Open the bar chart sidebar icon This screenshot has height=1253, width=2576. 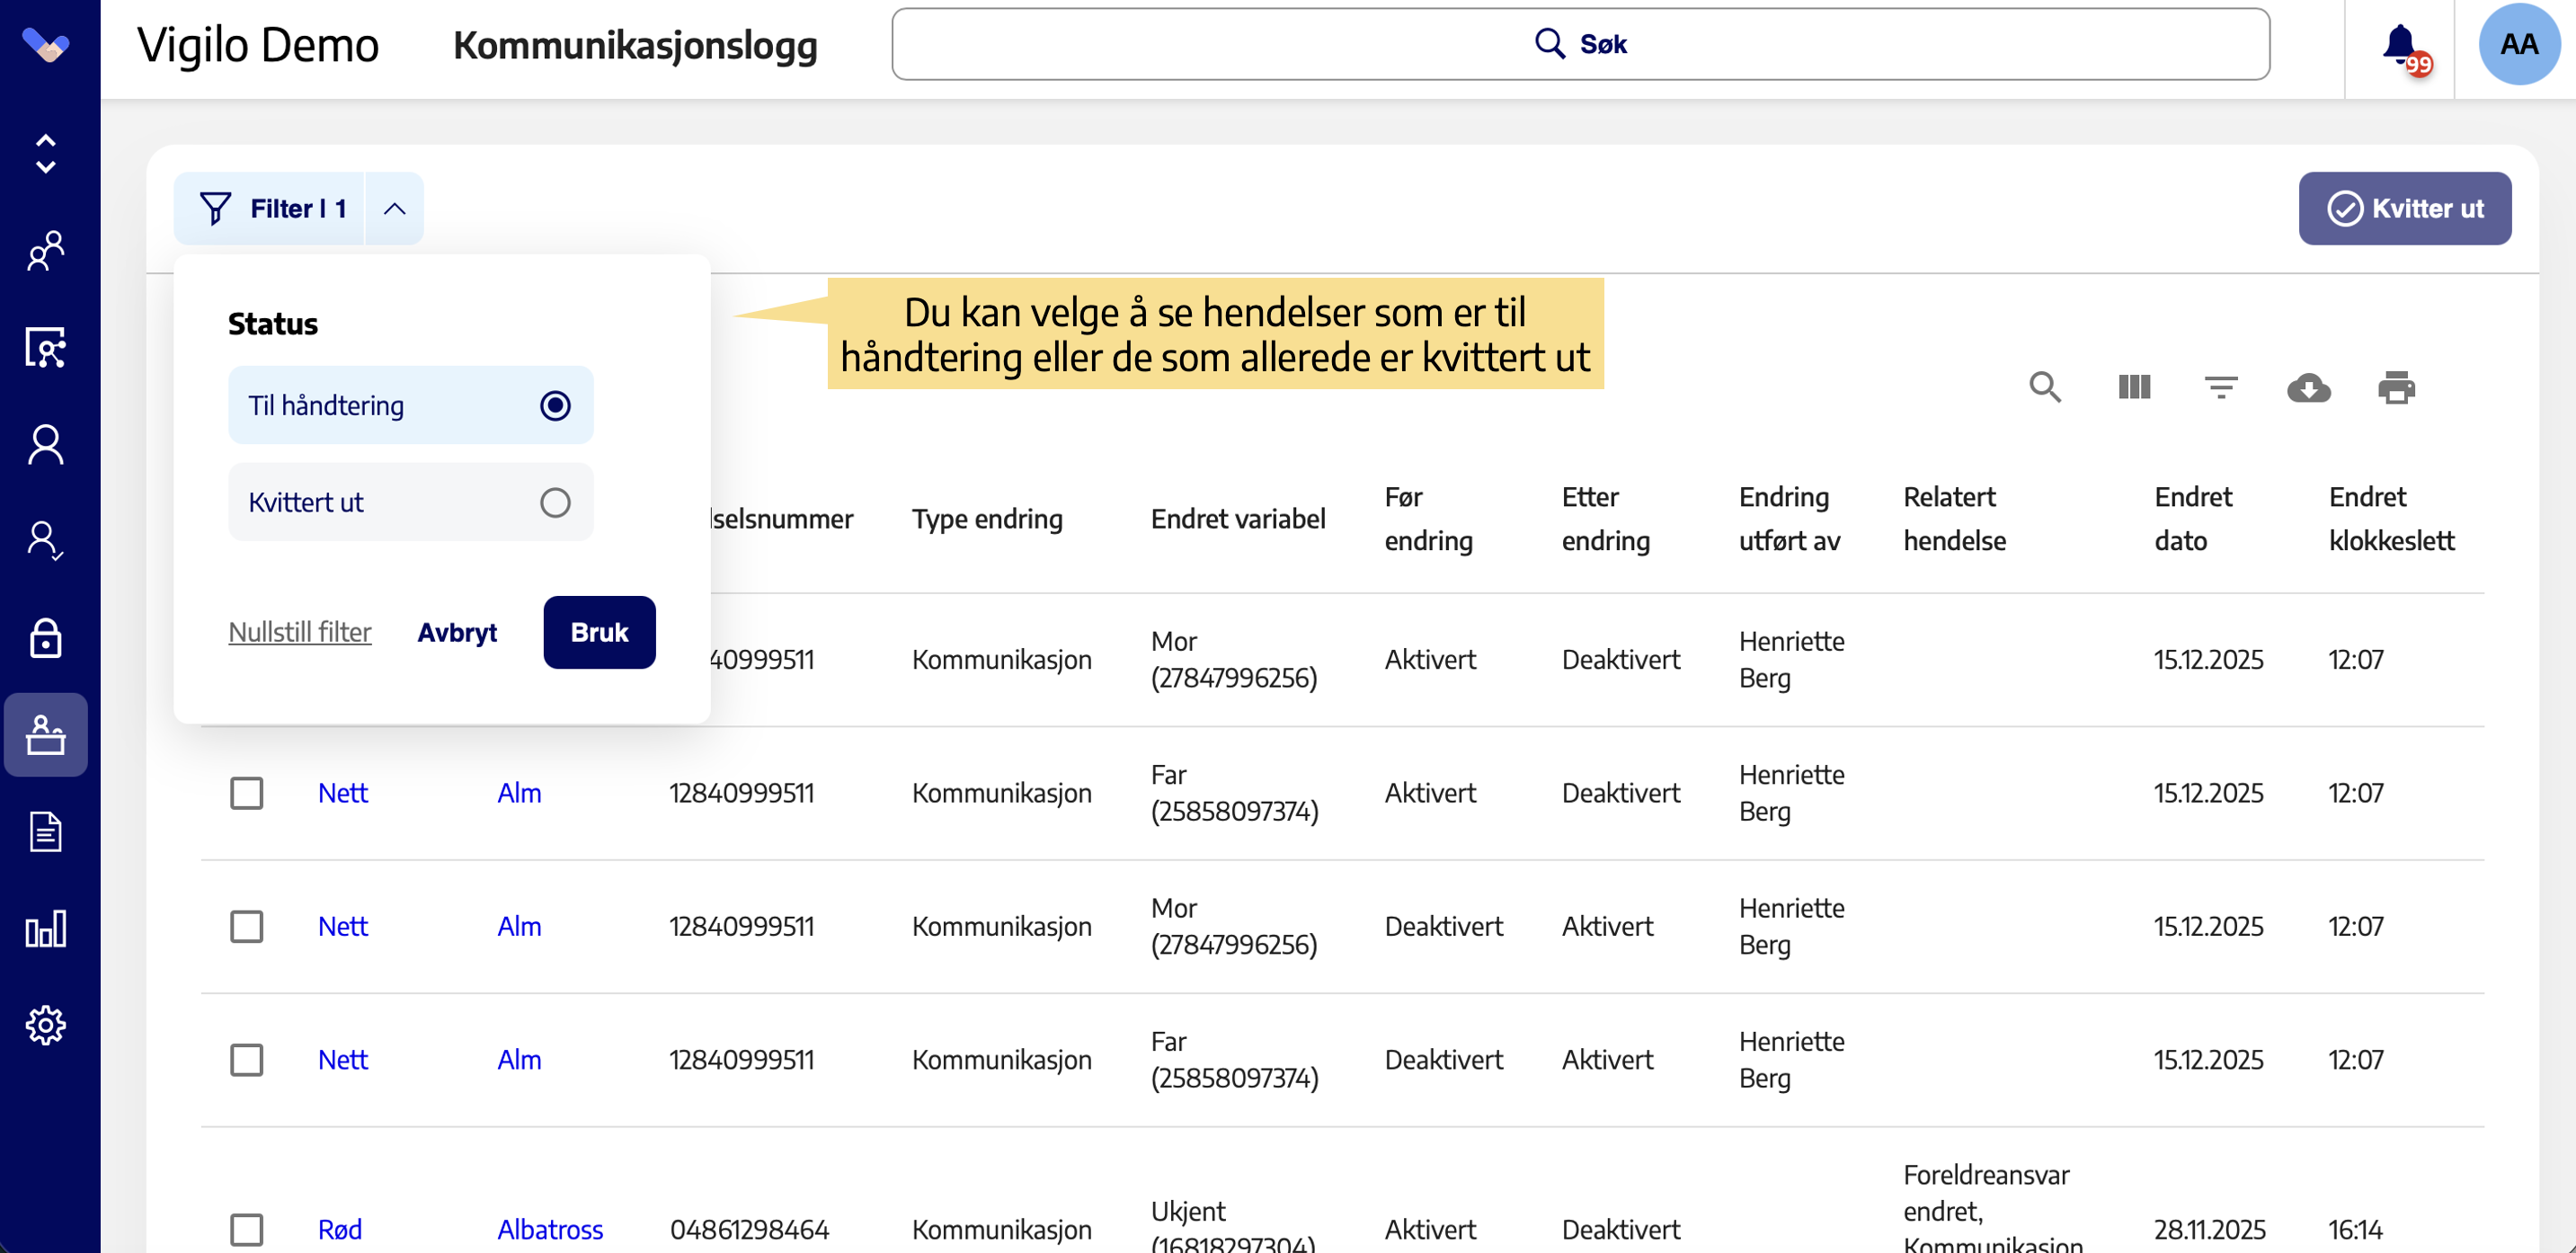tap(46, 928)
